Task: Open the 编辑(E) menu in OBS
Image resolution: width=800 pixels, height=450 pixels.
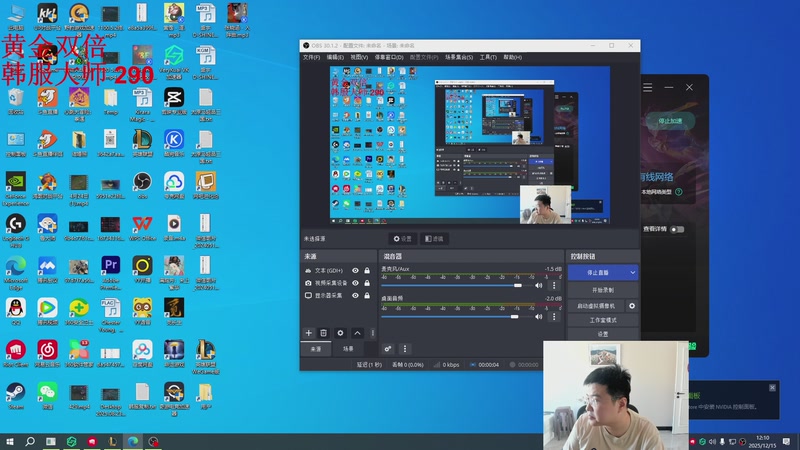Action: [x=335, y=57]
